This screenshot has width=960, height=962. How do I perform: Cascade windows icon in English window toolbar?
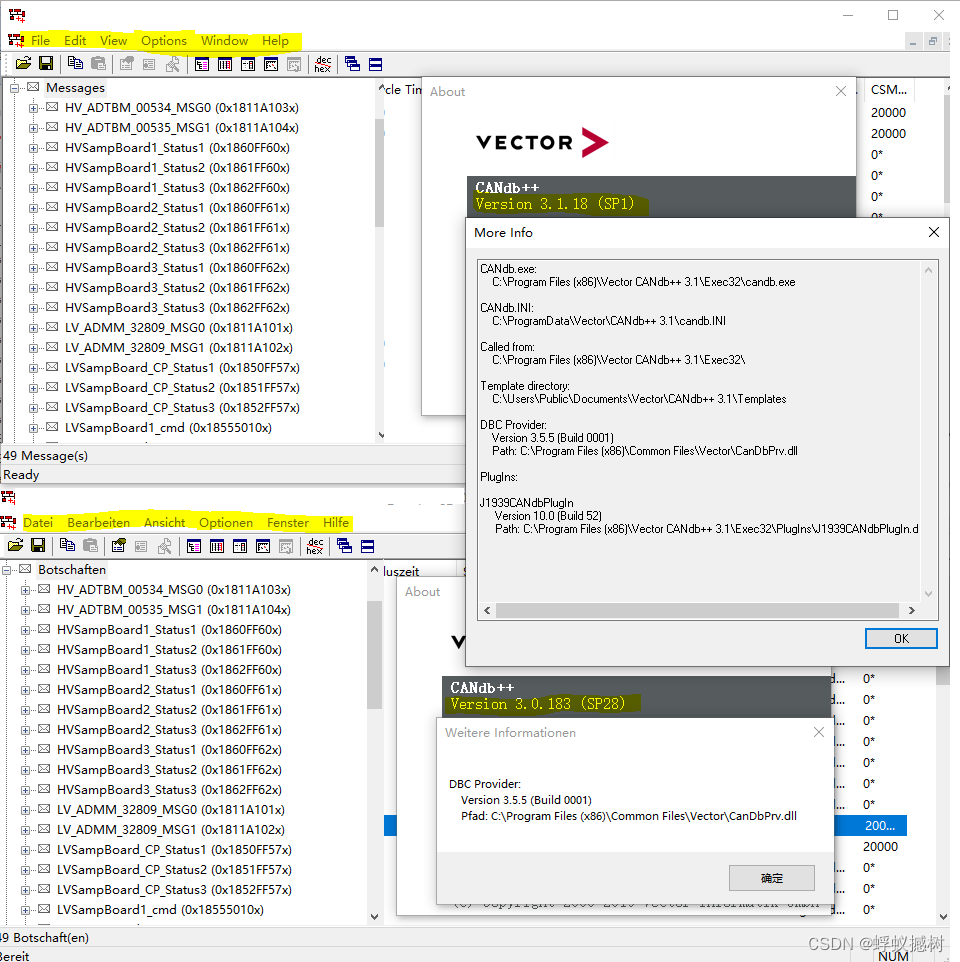(x=352, y=64)
